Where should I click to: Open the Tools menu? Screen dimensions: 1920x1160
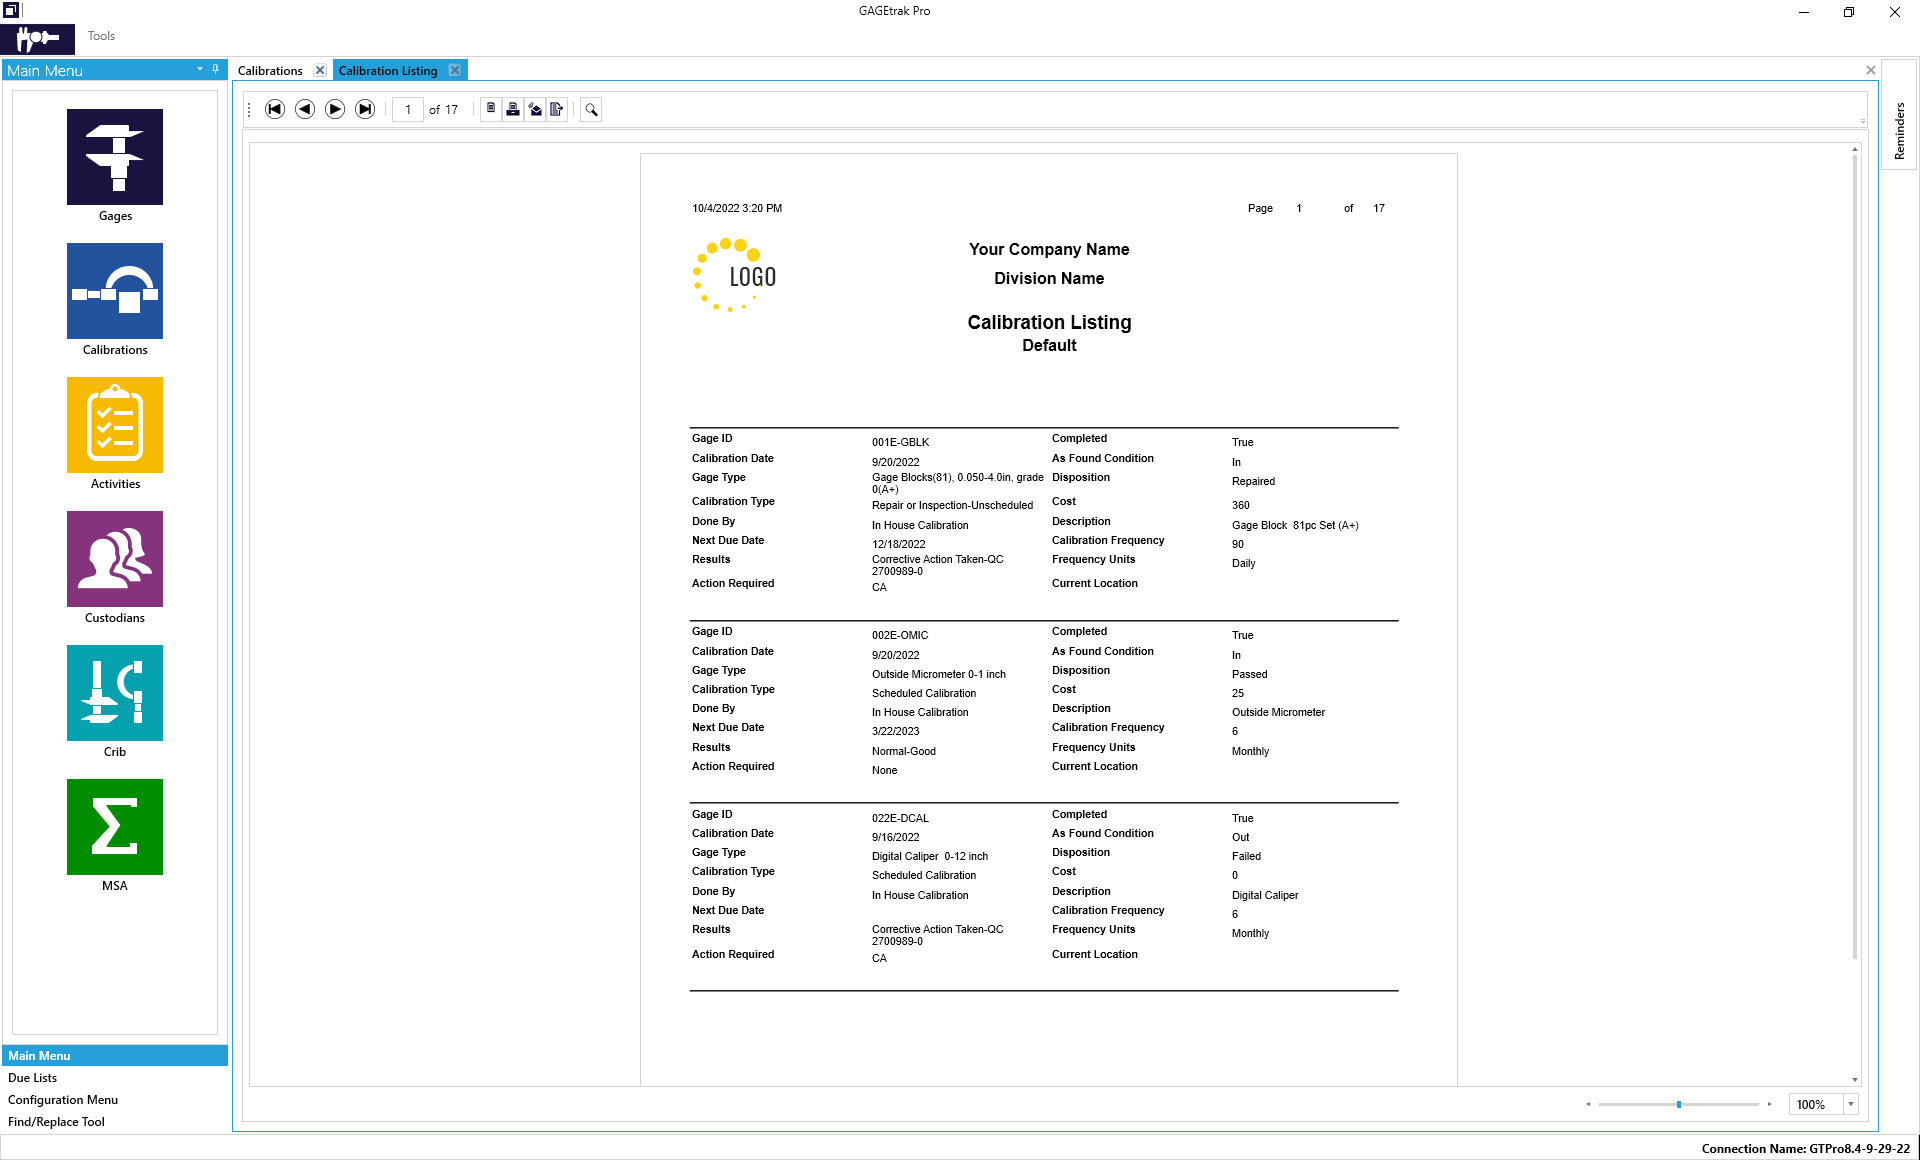click(x=101, y=36)
